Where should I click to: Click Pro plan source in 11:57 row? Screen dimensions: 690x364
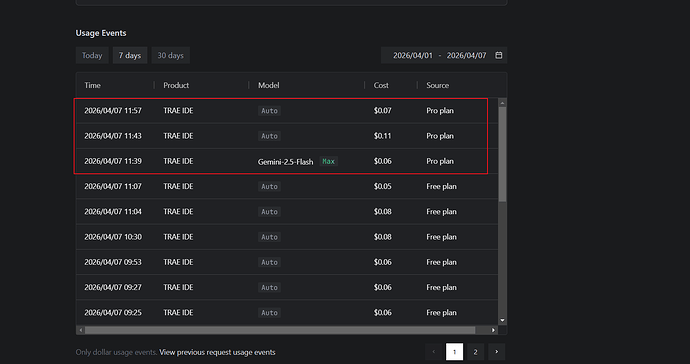440,110
